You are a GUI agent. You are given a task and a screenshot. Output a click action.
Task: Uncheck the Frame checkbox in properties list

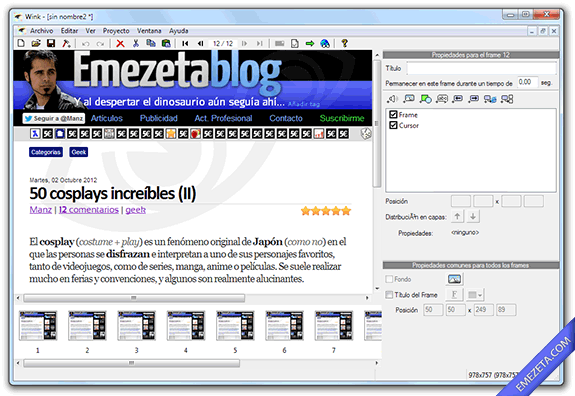[x=393, y=114]
